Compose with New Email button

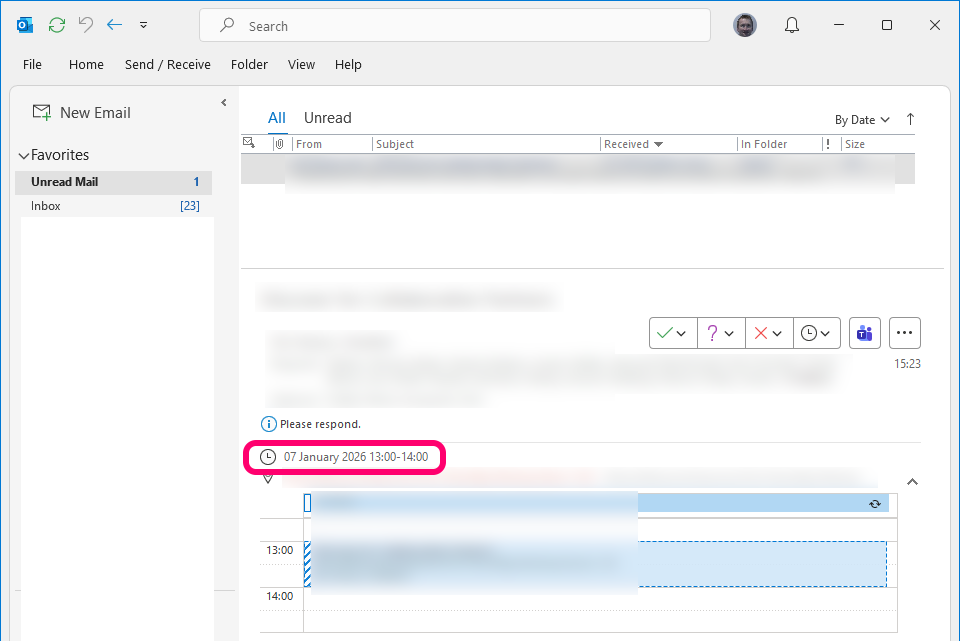(81, 113)
